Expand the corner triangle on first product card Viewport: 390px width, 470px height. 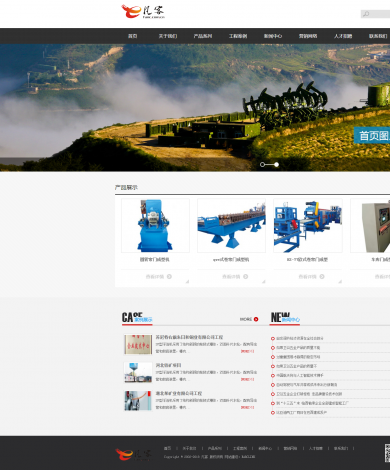(x=187, y=282)
